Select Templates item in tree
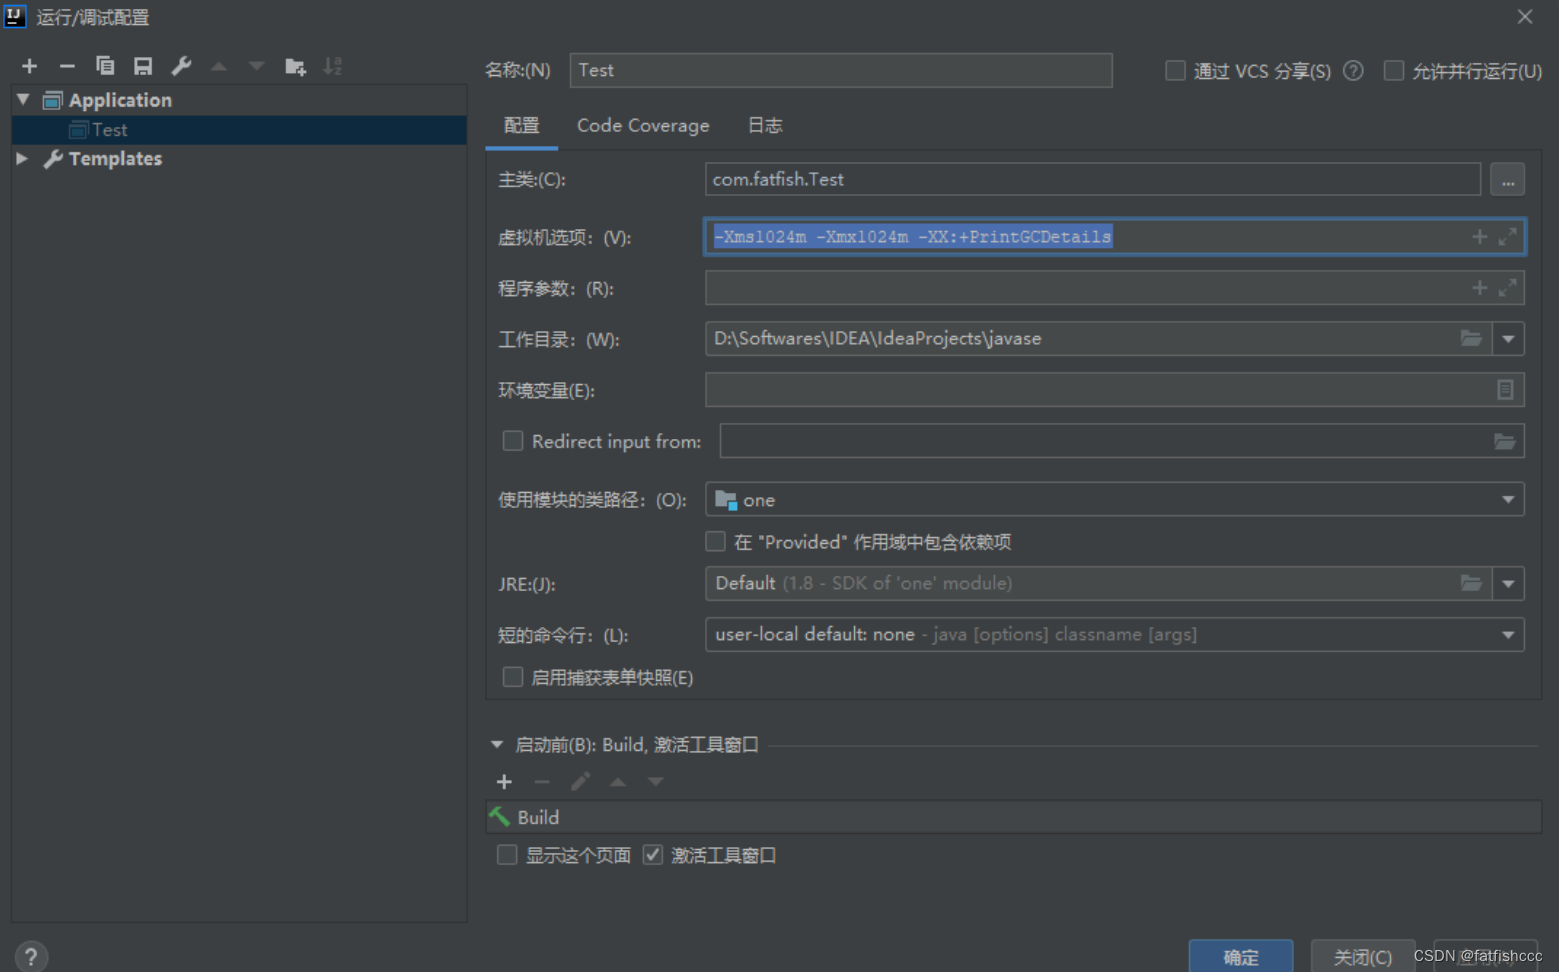 click(115, 158)
